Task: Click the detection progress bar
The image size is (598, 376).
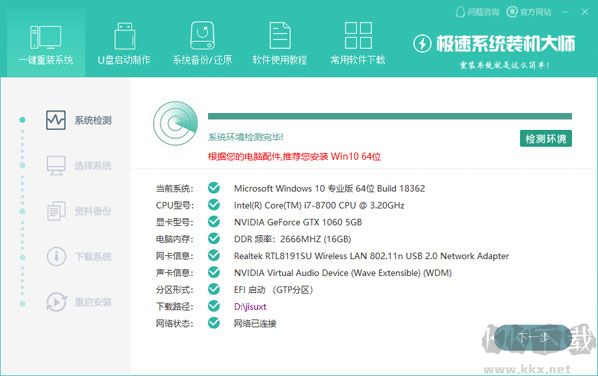Action: coord(390,116)
